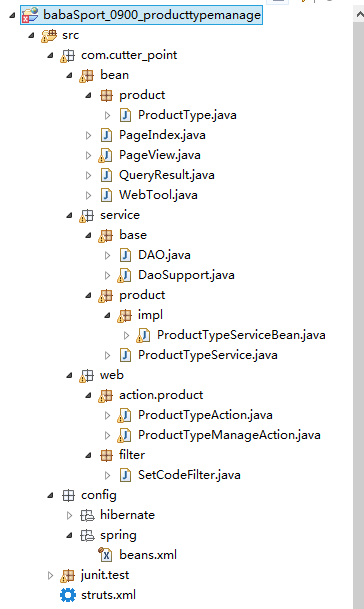
Task: Select the config package label
Action: pos(99,495)
